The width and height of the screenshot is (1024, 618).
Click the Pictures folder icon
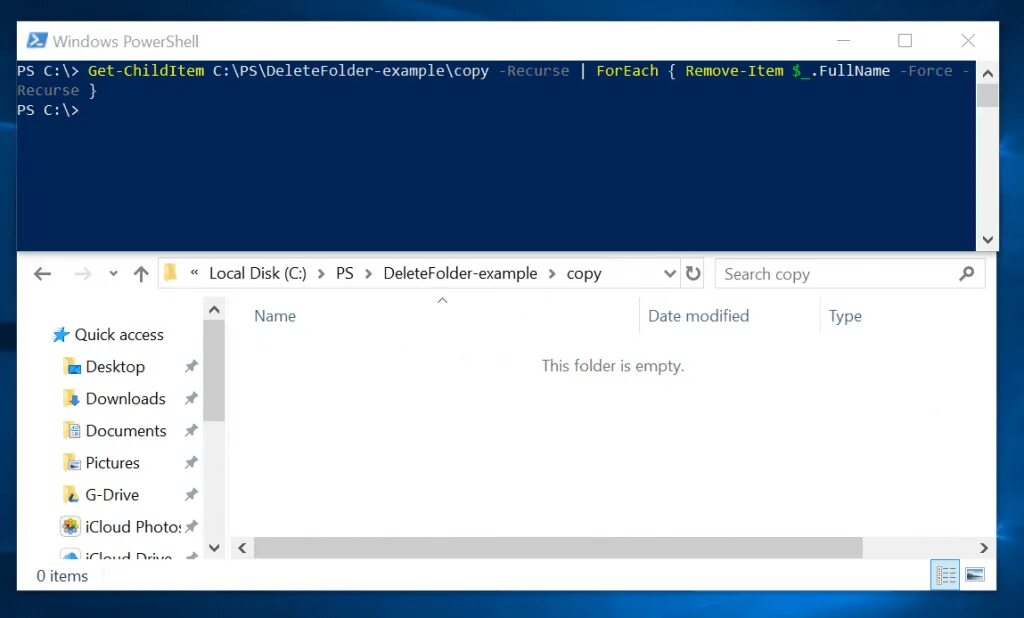[71, 463]
